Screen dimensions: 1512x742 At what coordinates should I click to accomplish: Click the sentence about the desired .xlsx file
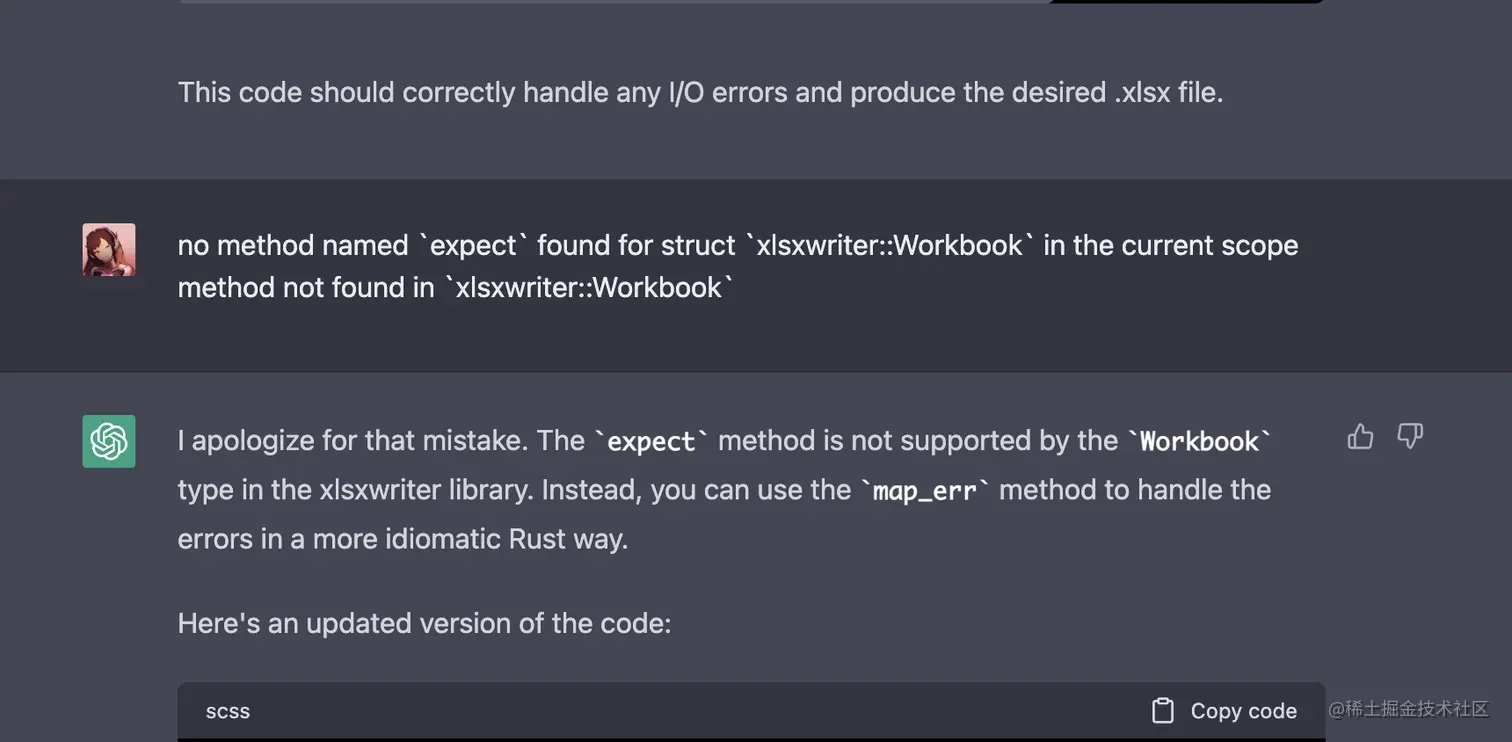(x=700, y=92)
